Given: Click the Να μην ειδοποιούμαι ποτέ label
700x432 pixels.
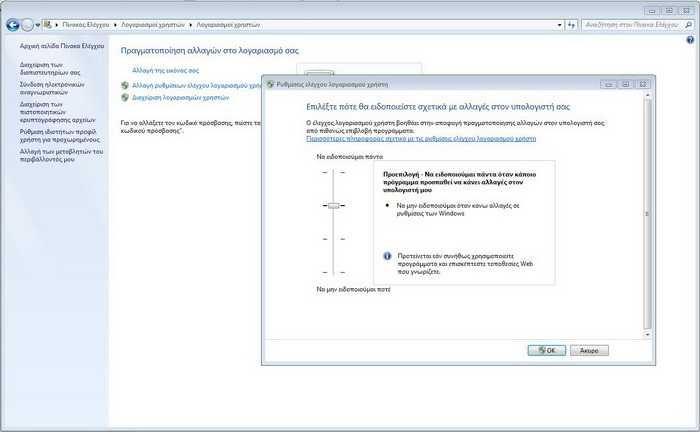Looking at the screenshot, I should click(x=353, y=290).
